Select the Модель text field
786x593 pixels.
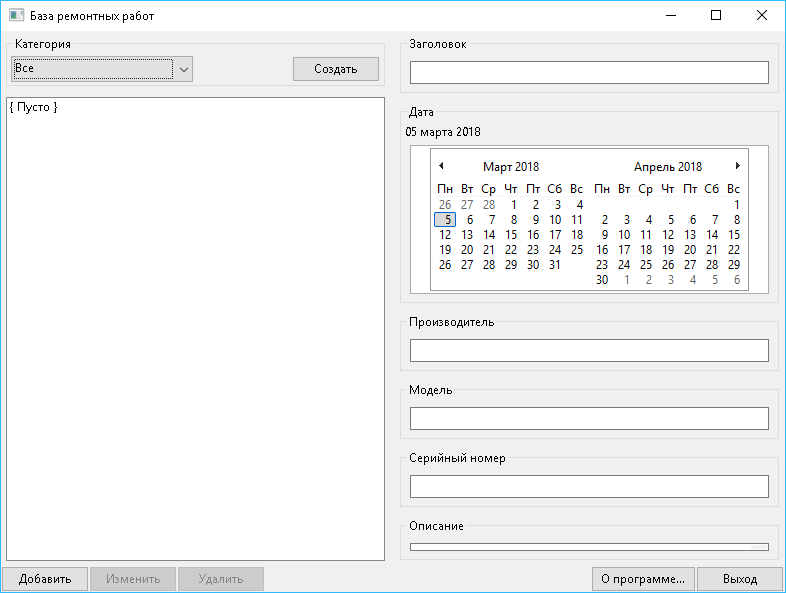pos(588,418)
